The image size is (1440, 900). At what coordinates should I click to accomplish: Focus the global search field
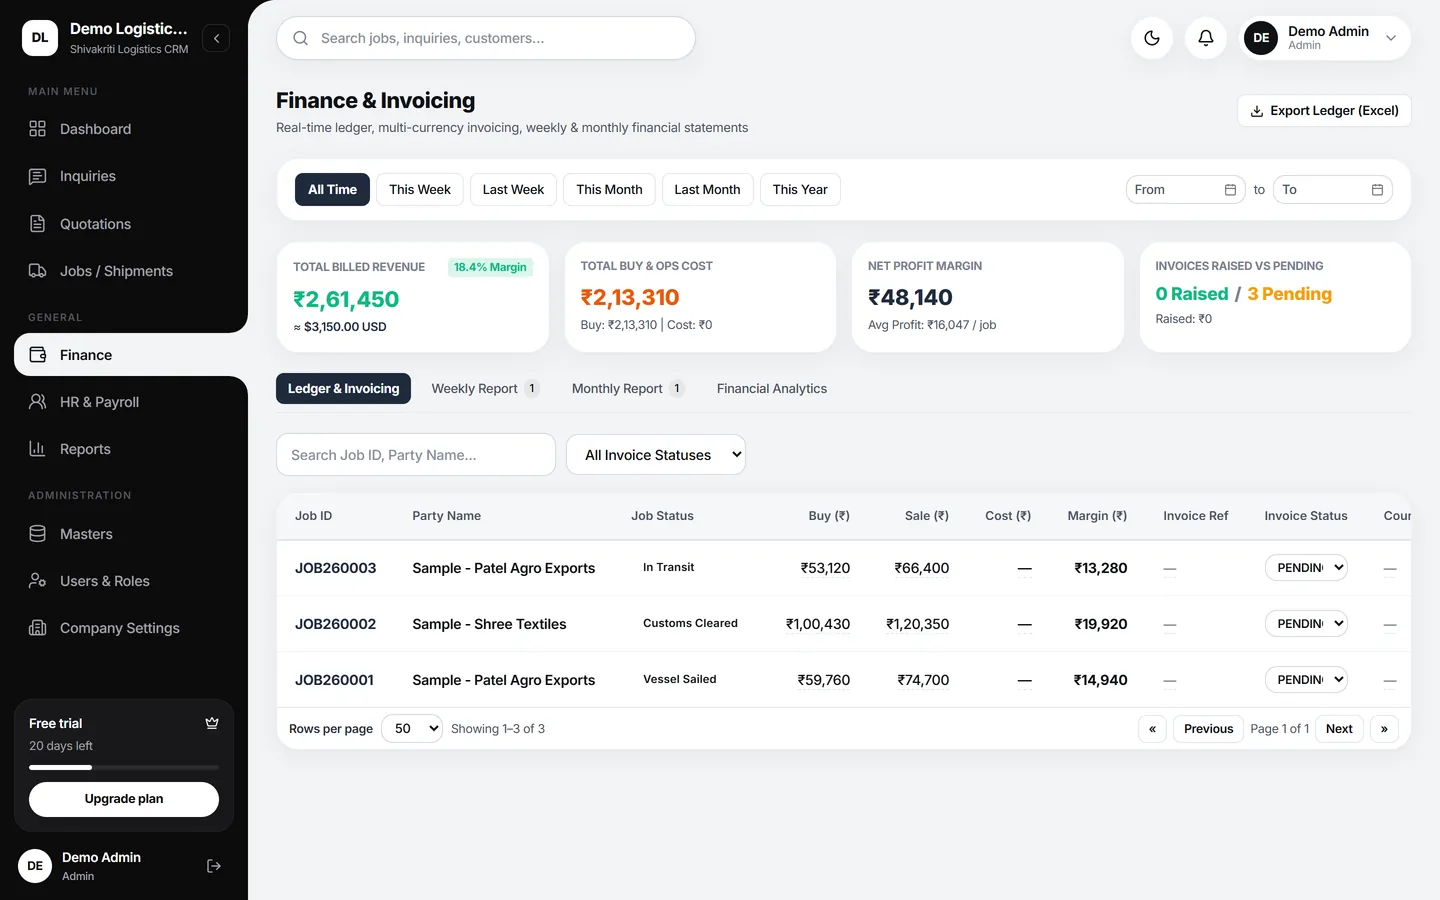pyautogui.click(x=486, y=38)
